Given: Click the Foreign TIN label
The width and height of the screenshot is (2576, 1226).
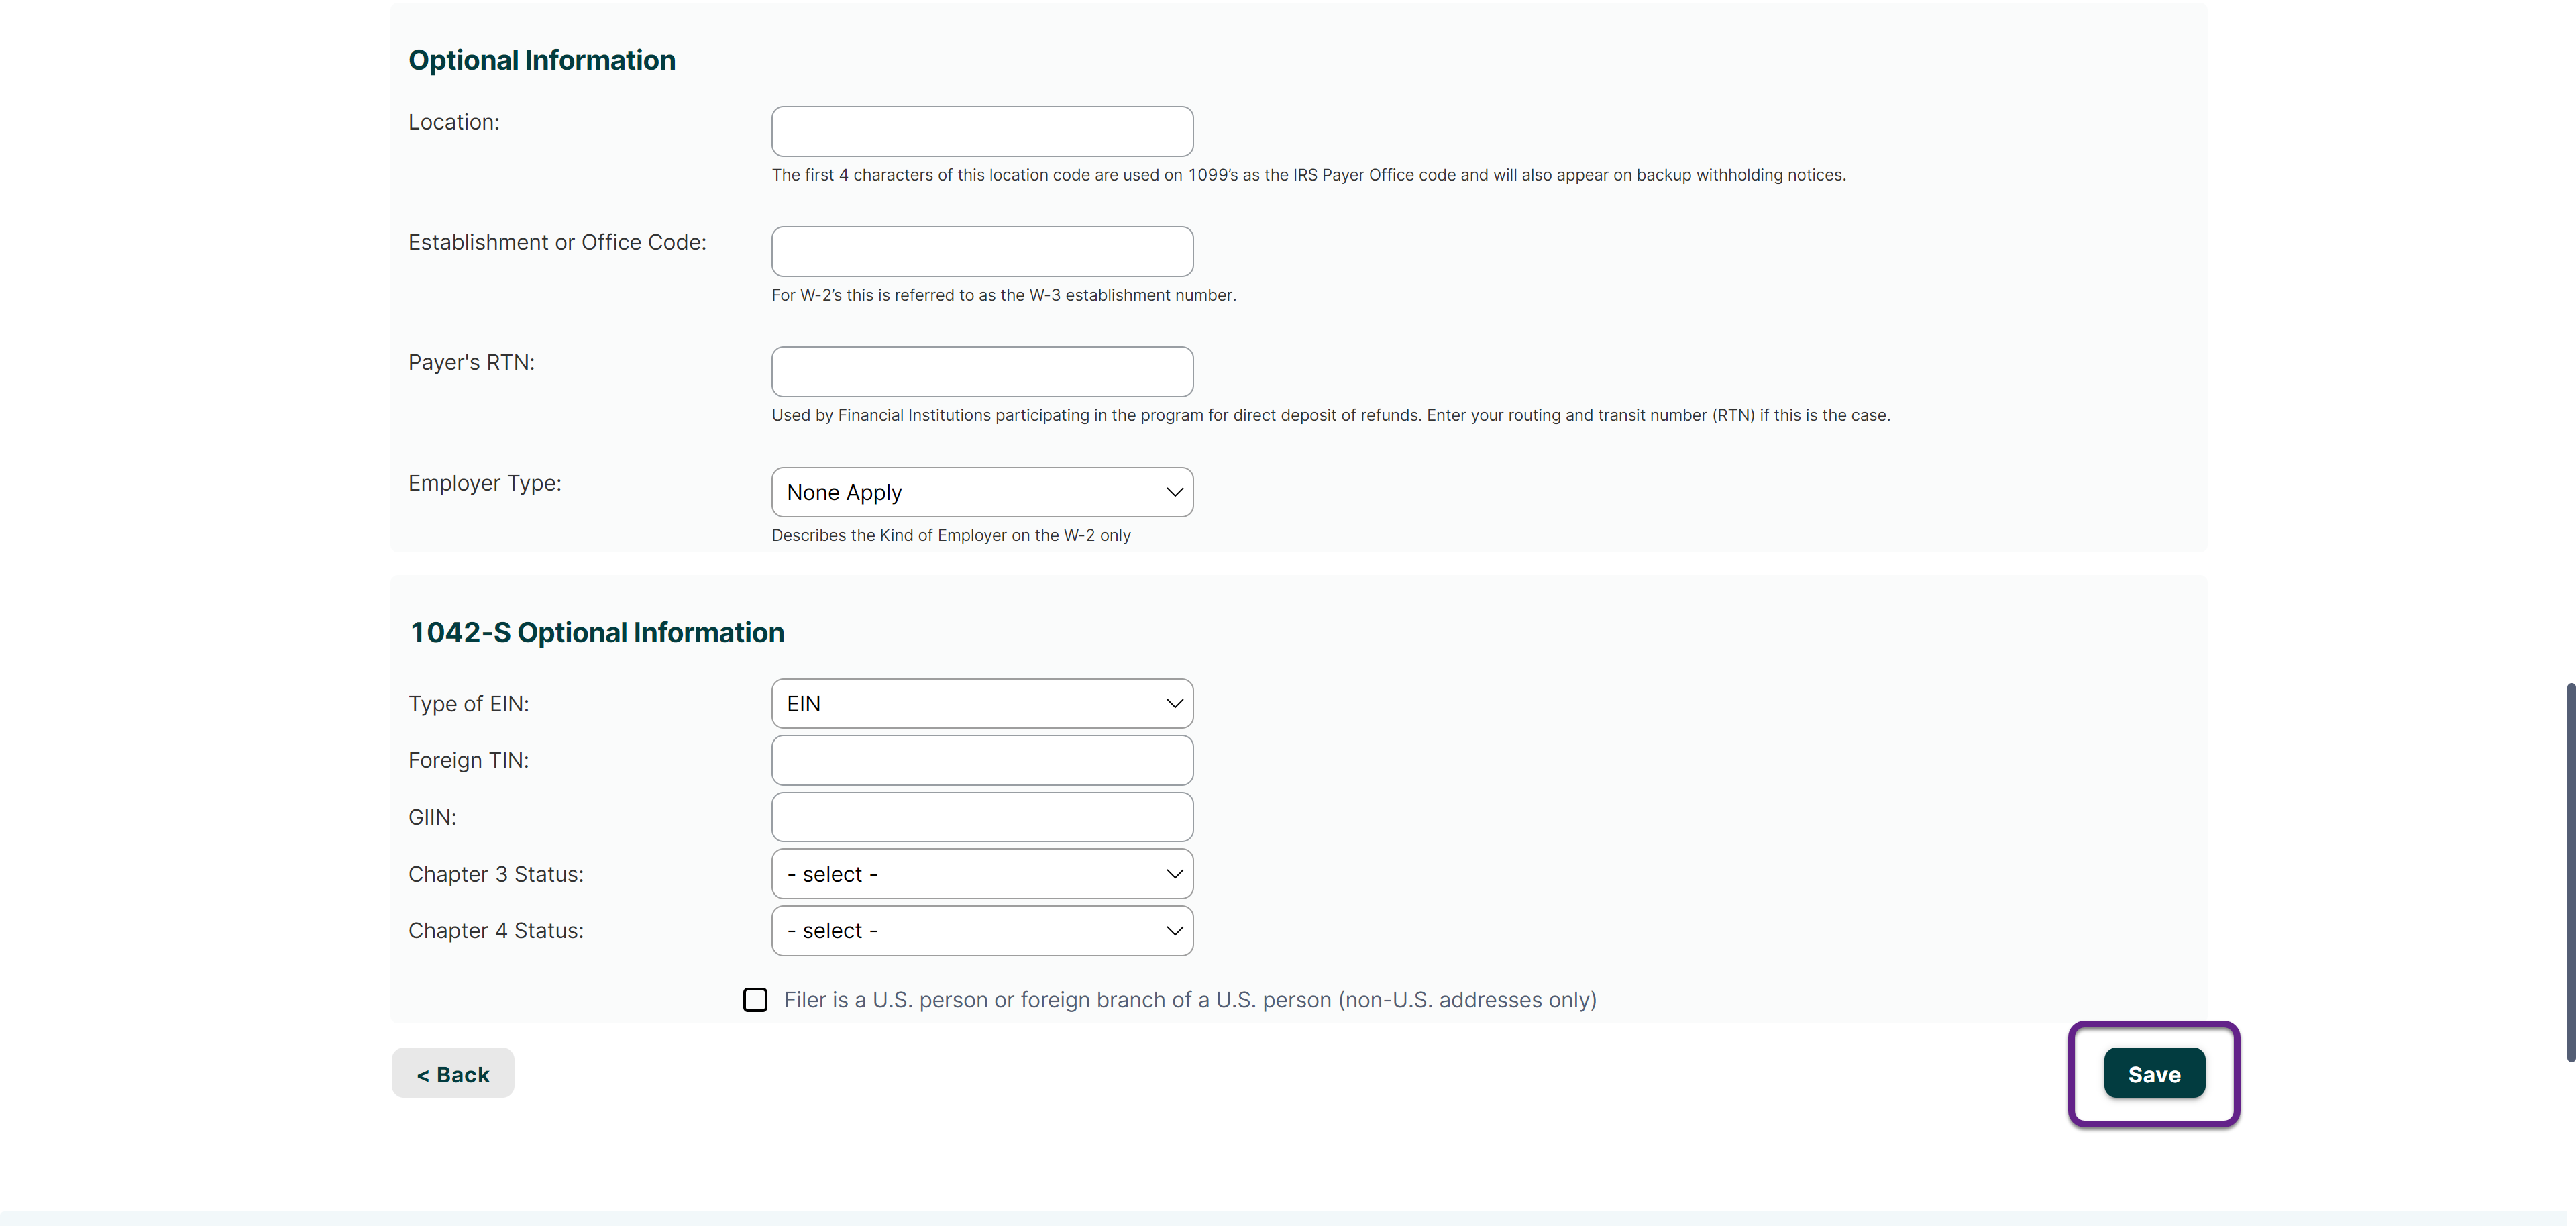Looking at the screenshot, I should coord(468,760).
